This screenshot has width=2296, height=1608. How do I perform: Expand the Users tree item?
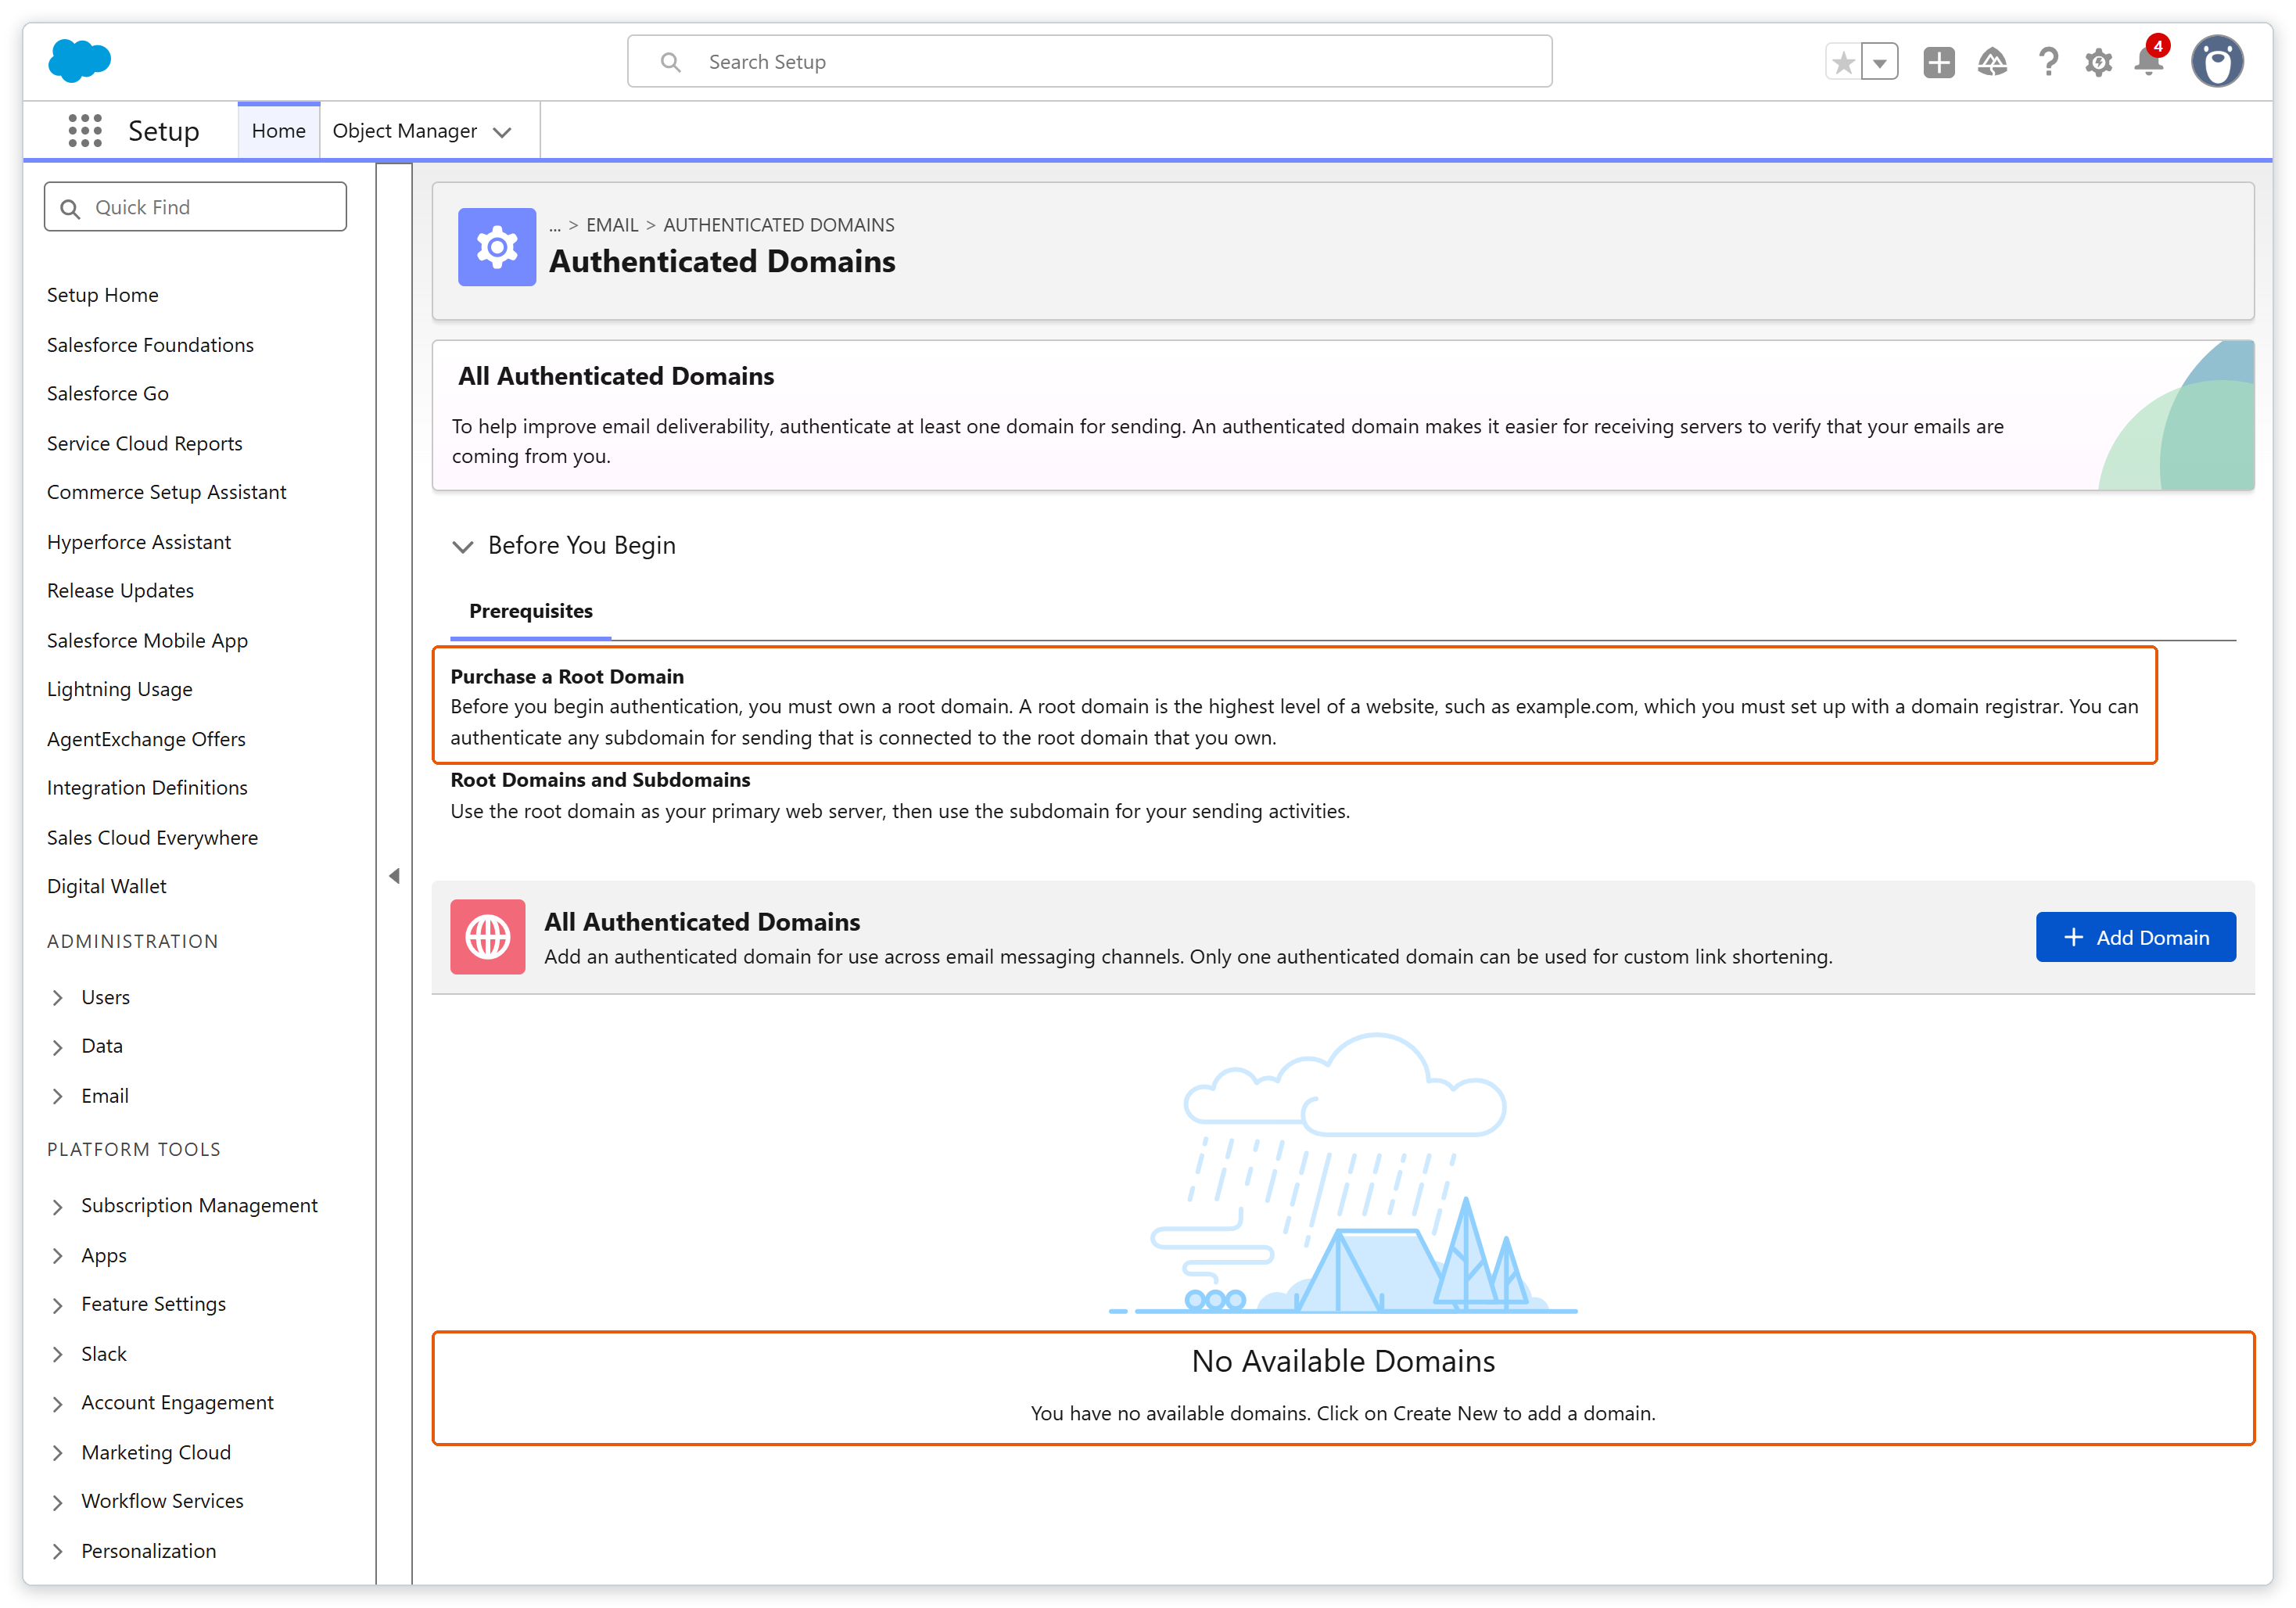click(58, 998)
